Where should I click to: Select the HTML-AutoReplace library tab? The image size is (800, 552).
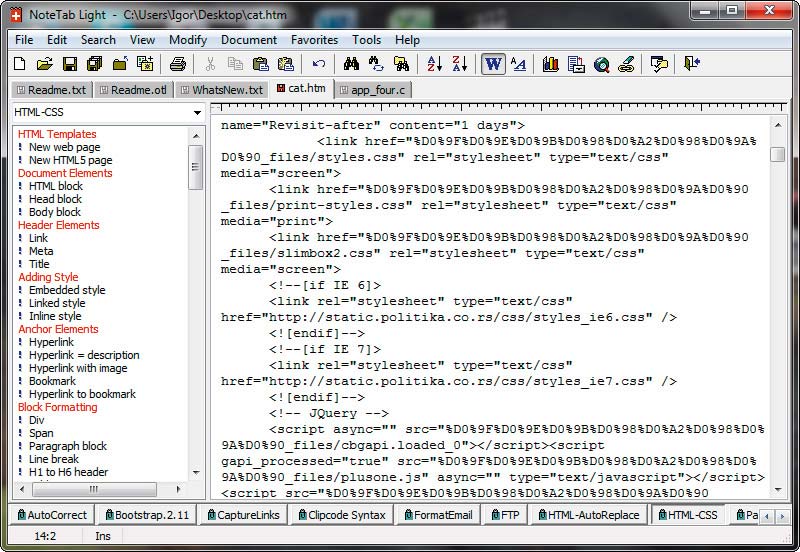click(x=588, y=515)
